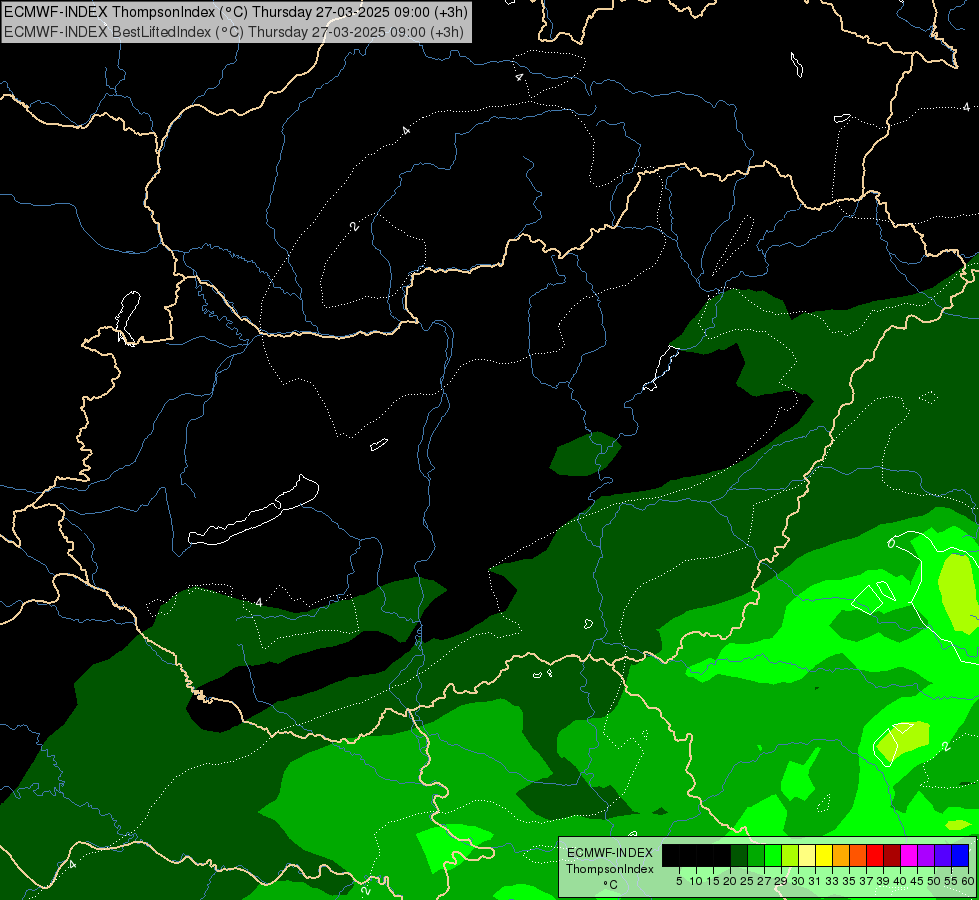The height and width of the screenshot is (900, 979).
Task: Click legend scale value 33
Action: pyautogui.click(x=832, y=881)
